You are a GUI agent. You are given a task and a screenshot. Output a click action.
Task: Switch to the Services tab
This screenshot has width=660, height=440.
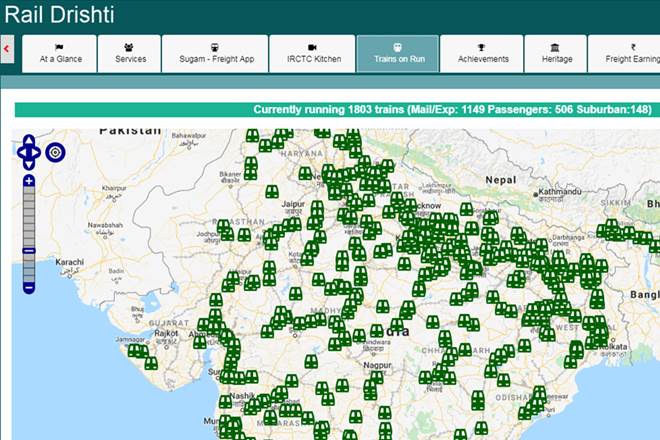[130, 53]
